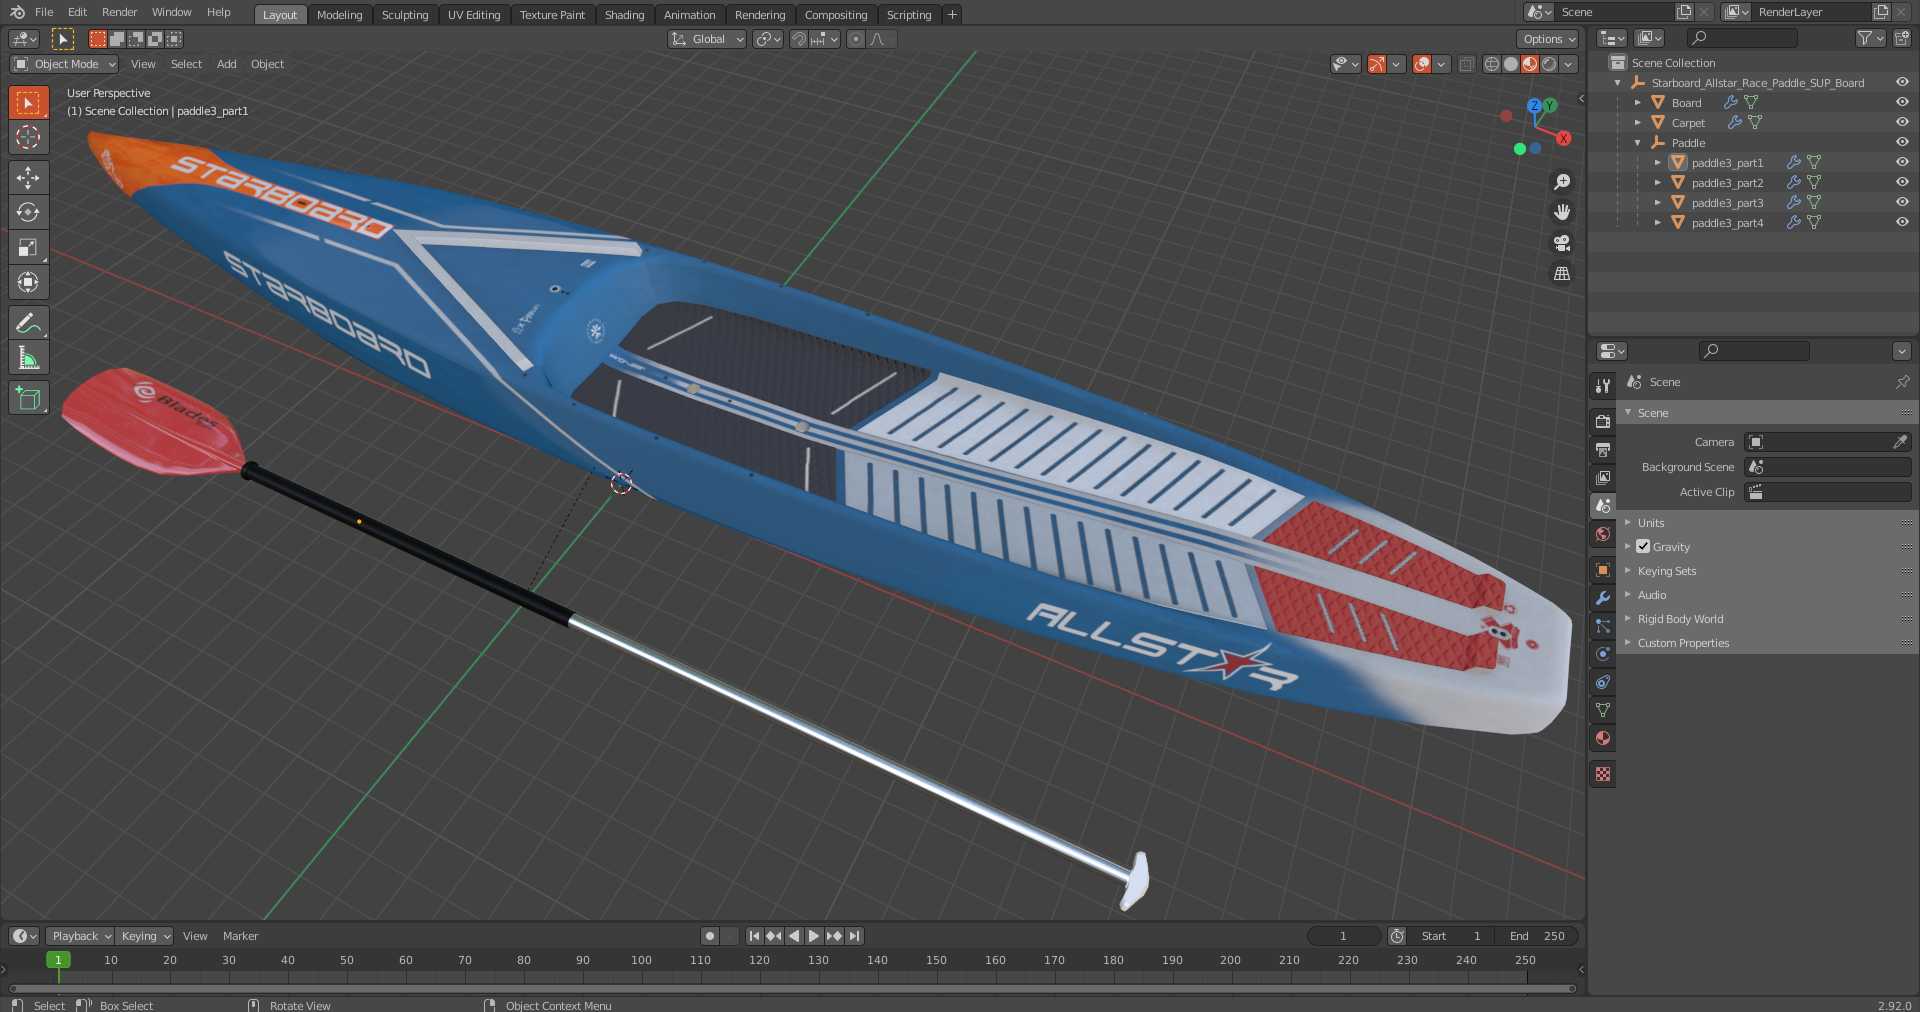
Task: Open the Render menu
Action: click(x=119, y=12)
